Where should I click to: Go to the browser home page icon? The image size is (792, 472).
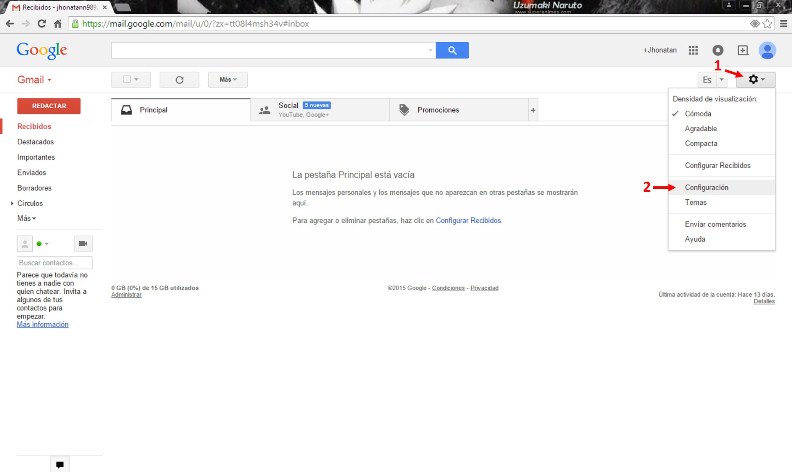pyautogui.click(x=58, y=24)
